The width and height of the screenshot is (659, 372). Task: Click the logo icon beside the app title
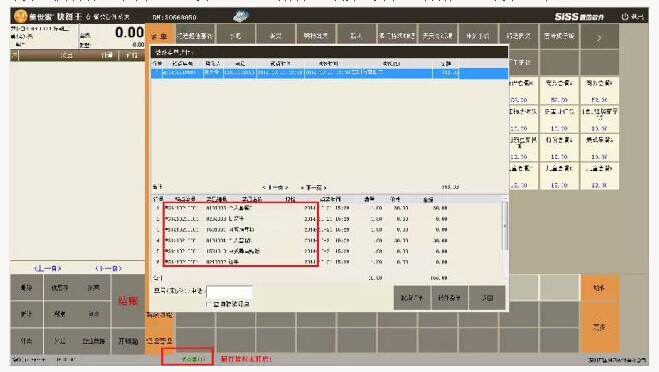click(x=20, y=16)
